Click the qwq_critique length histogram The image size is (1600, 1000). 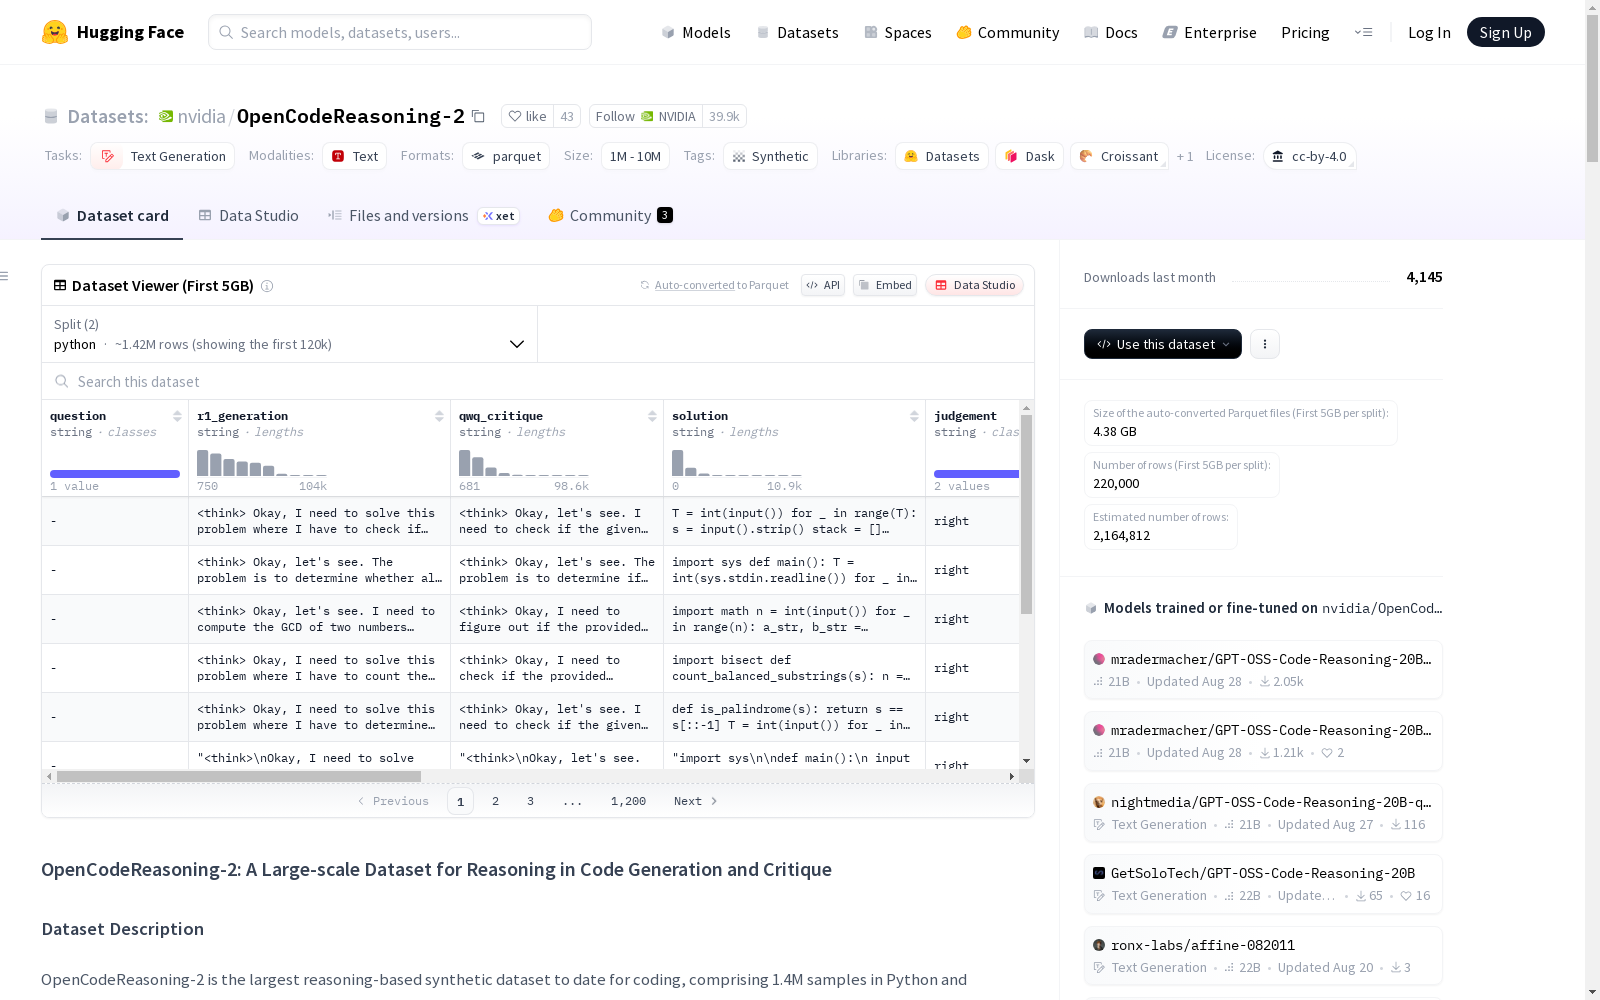524,463
